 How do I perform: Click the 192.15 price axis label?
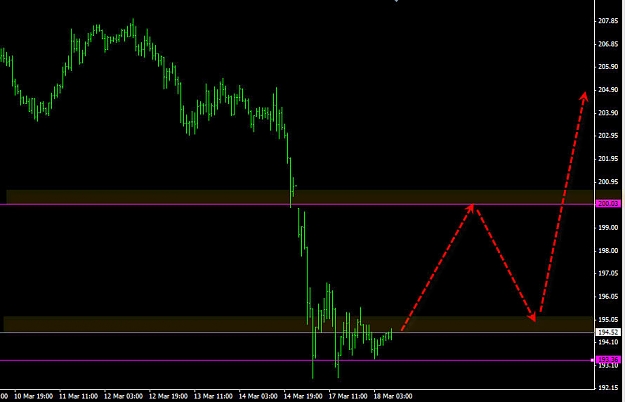(608, 387)
